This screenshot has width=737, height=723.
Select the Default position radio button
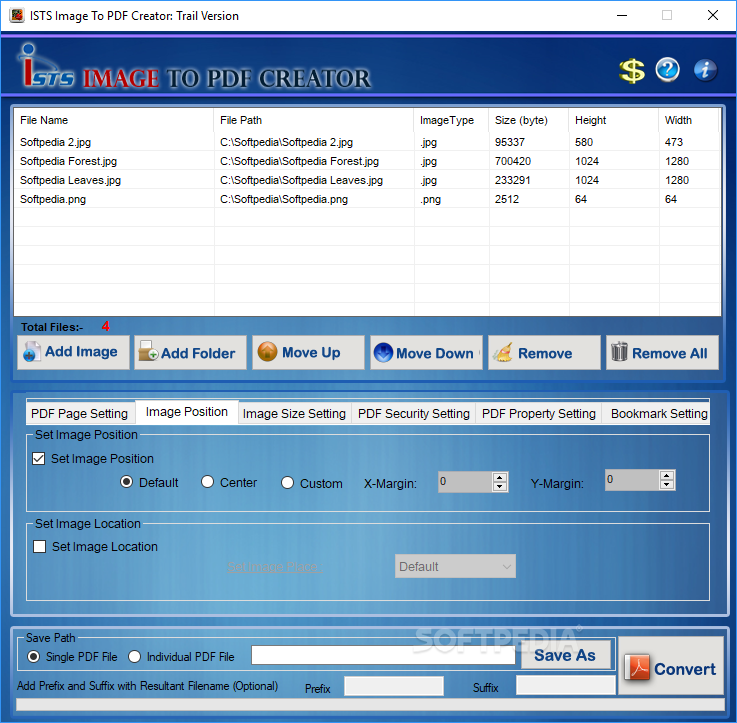[126, 482]
